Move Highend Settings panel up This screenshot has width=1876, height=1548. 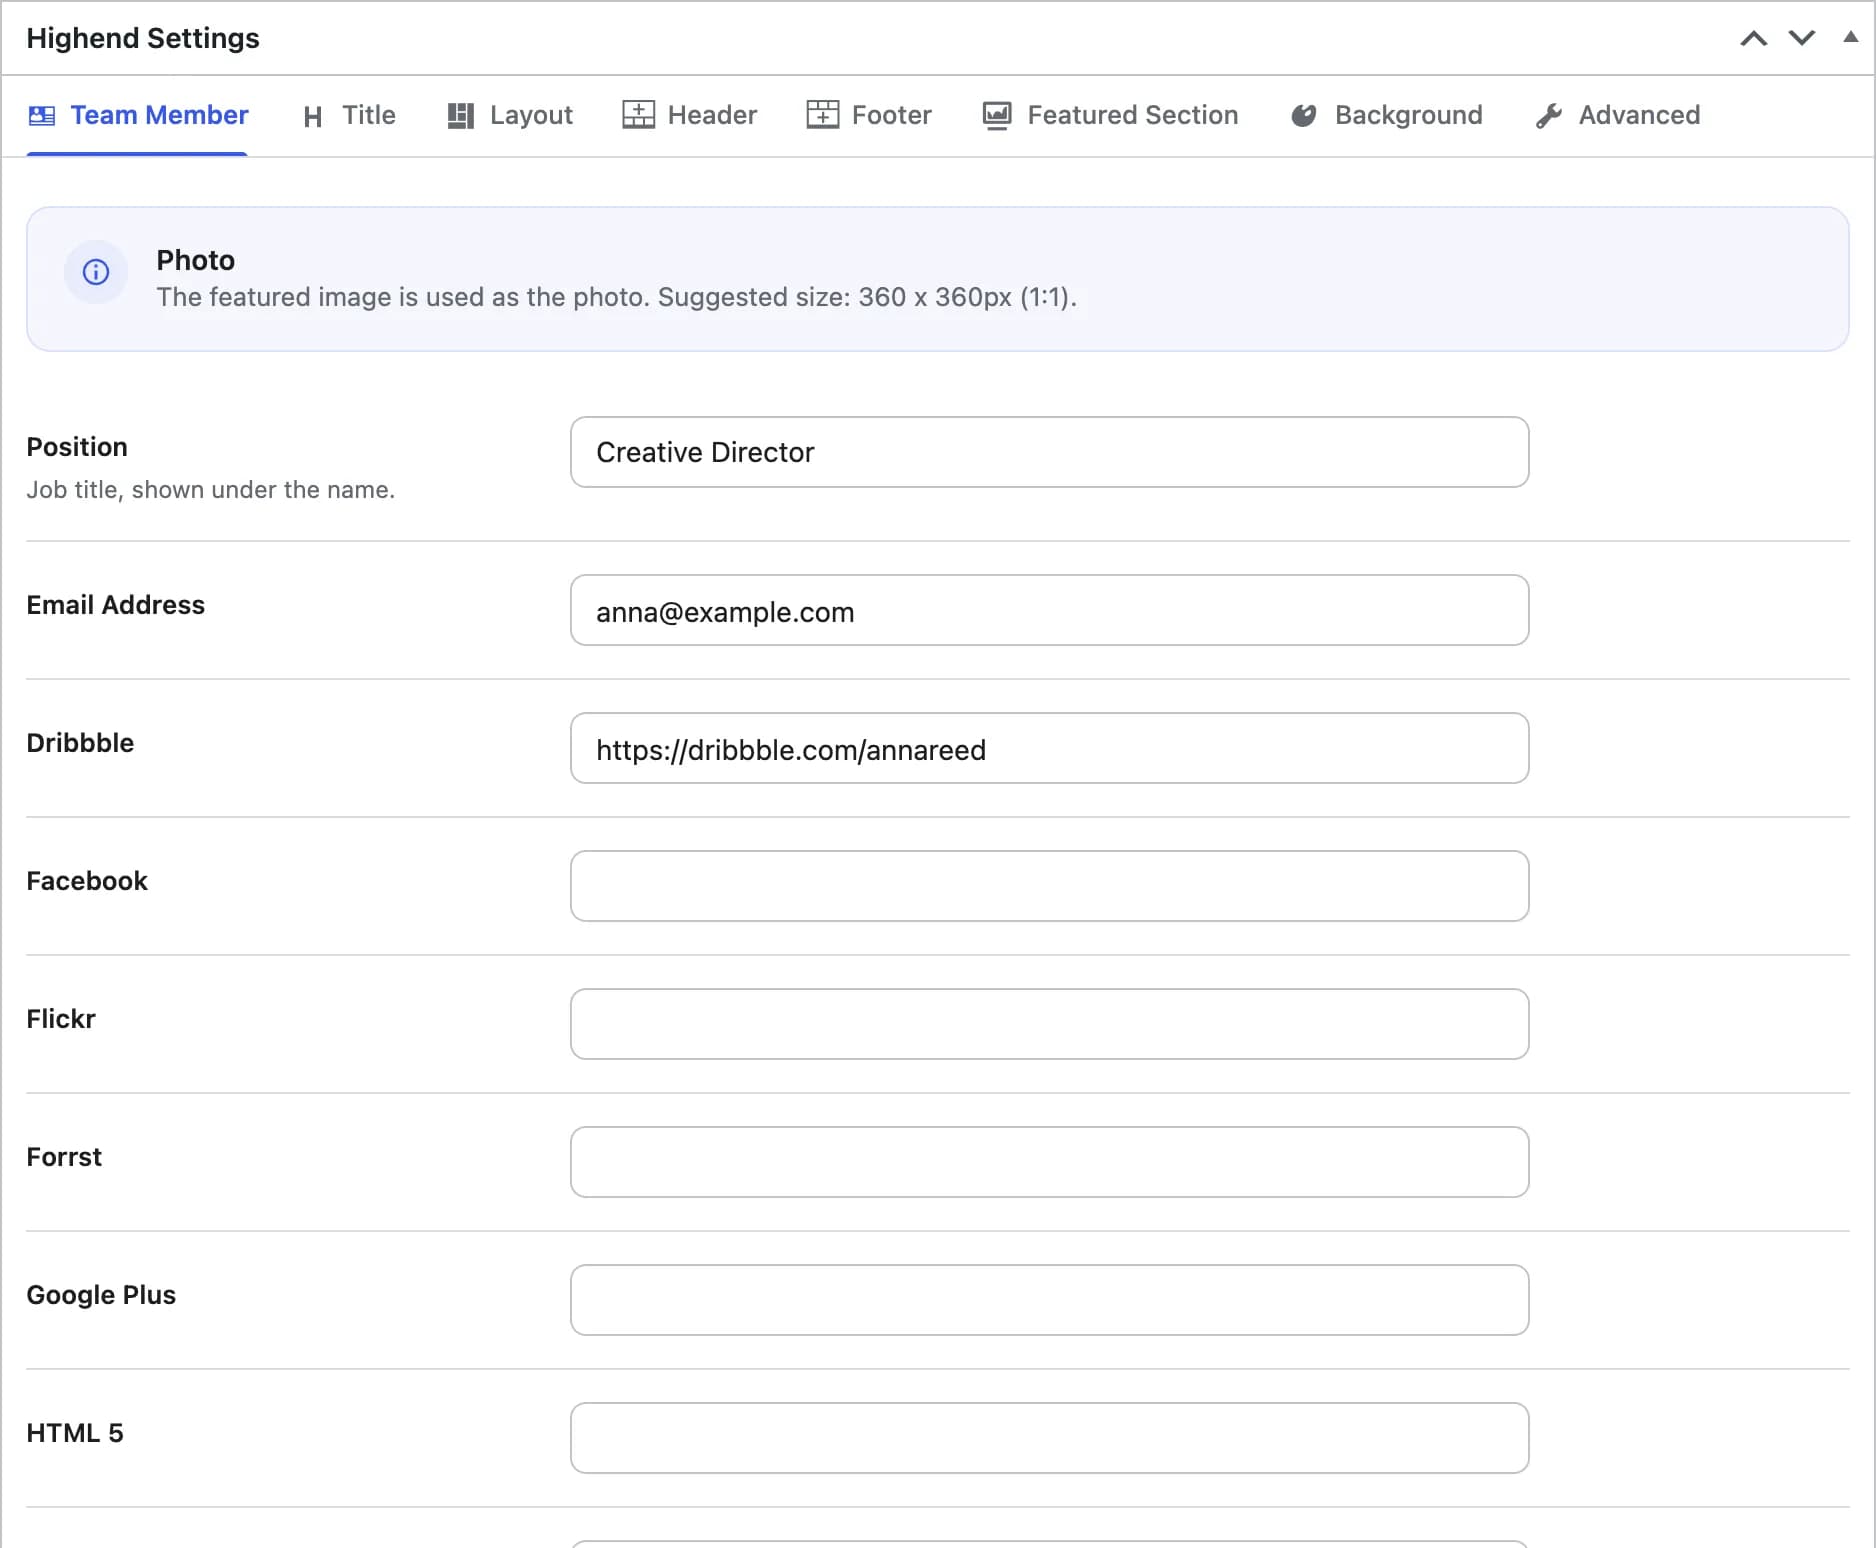point(1754,38)
